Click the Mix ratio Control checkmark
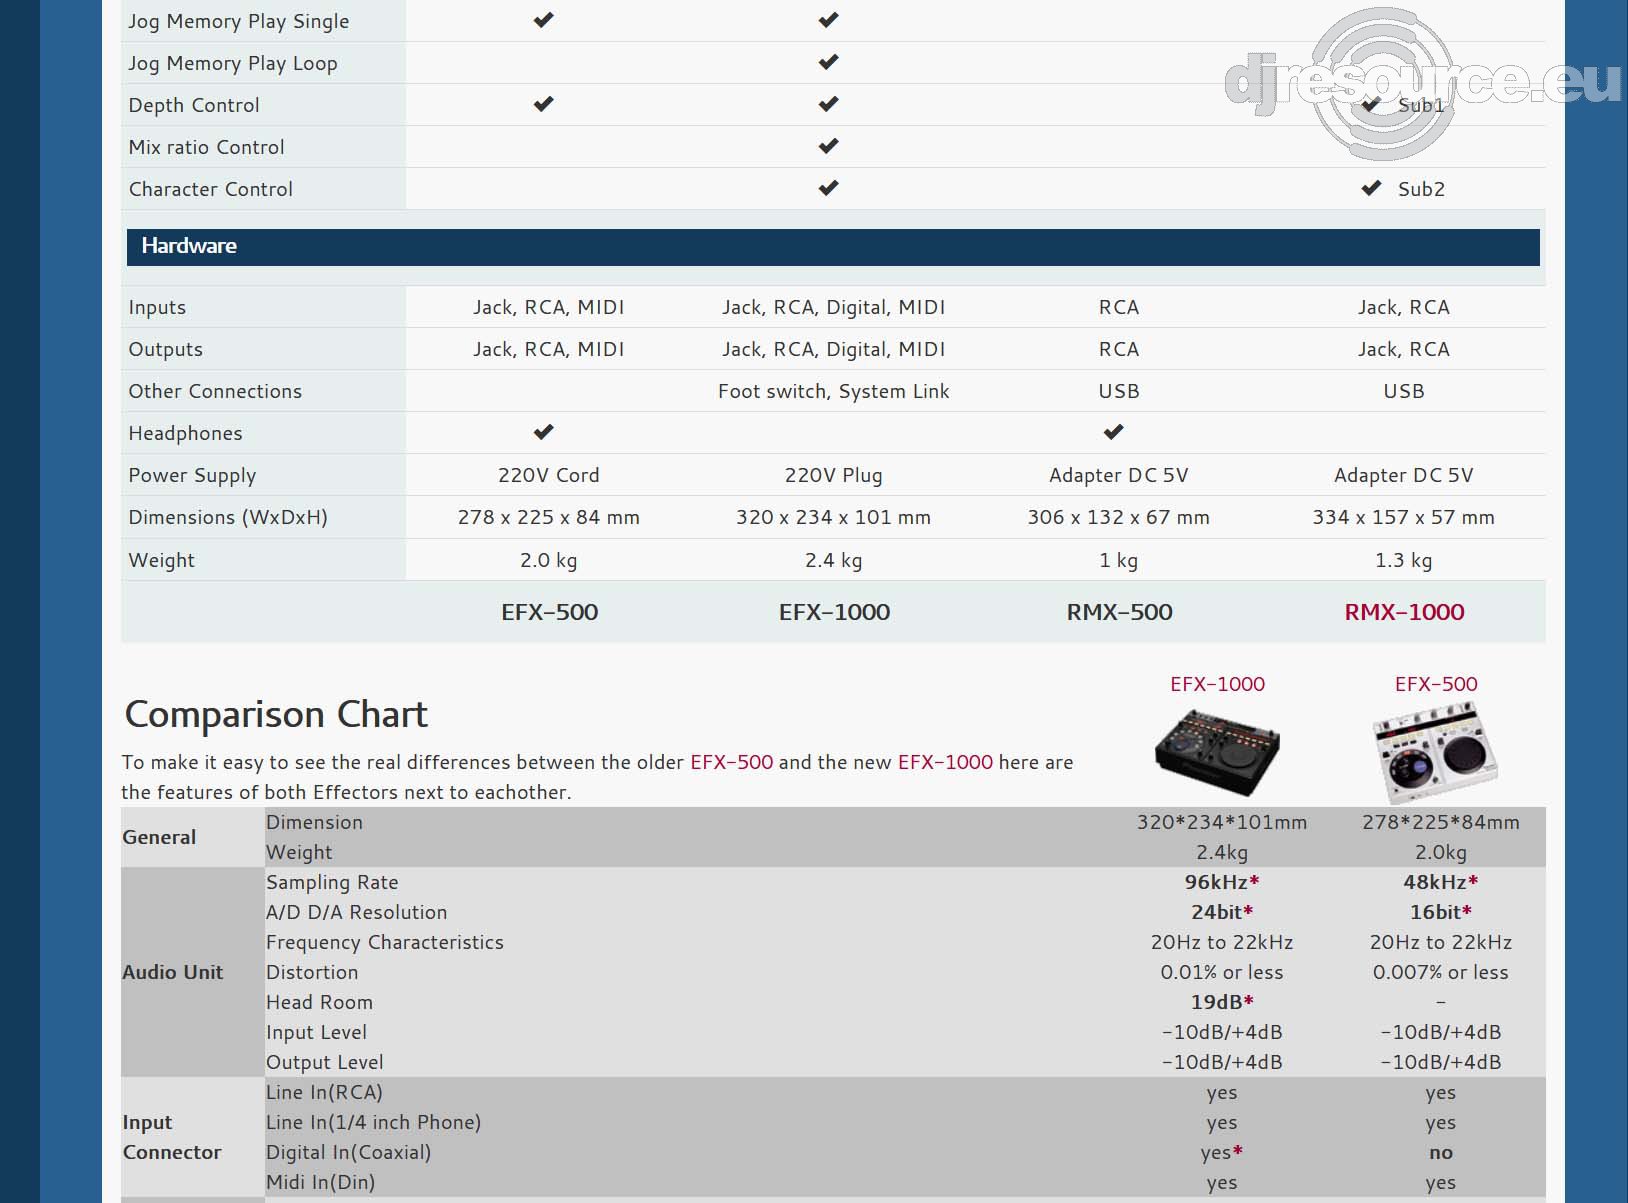Screen dimensions: 1628x1203 tap(829, 146)
